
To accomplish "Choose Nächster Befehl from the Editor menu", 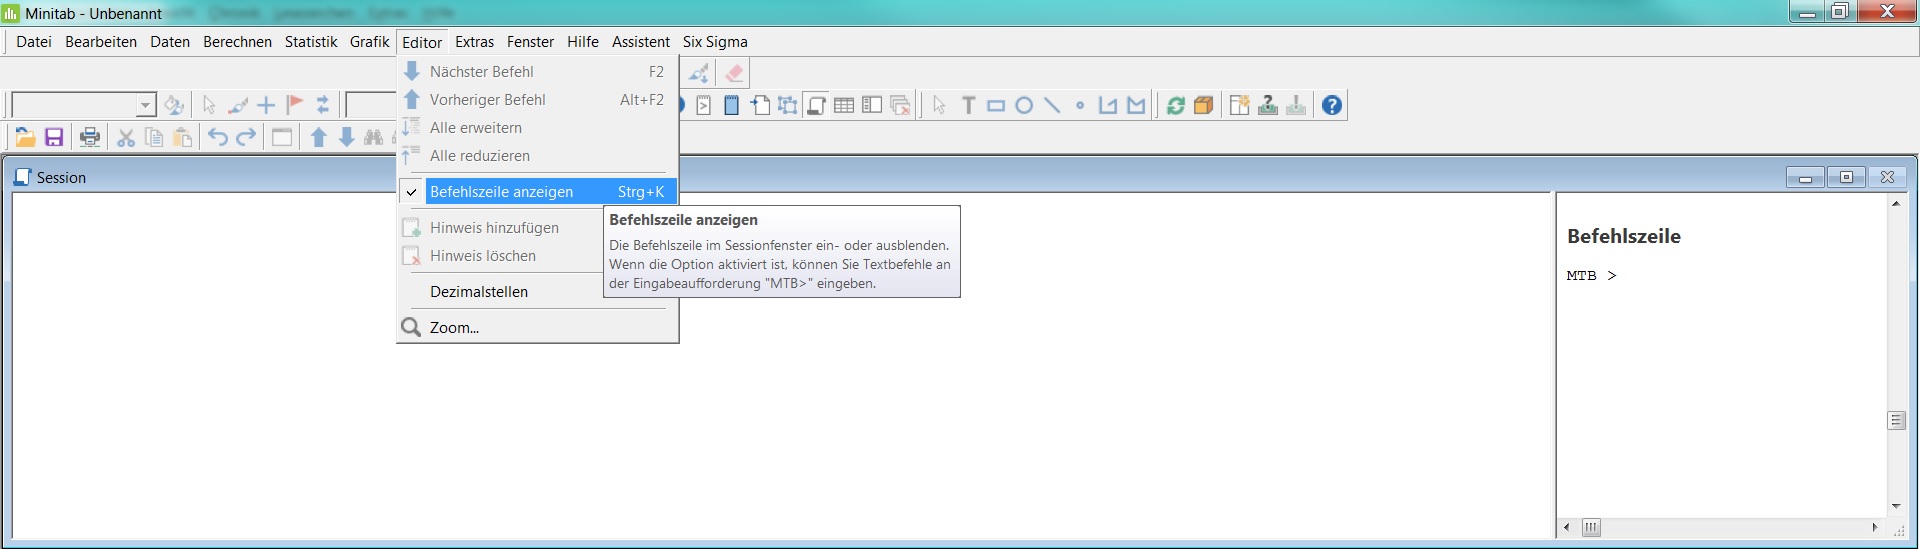I will click(x=538, y=71).
